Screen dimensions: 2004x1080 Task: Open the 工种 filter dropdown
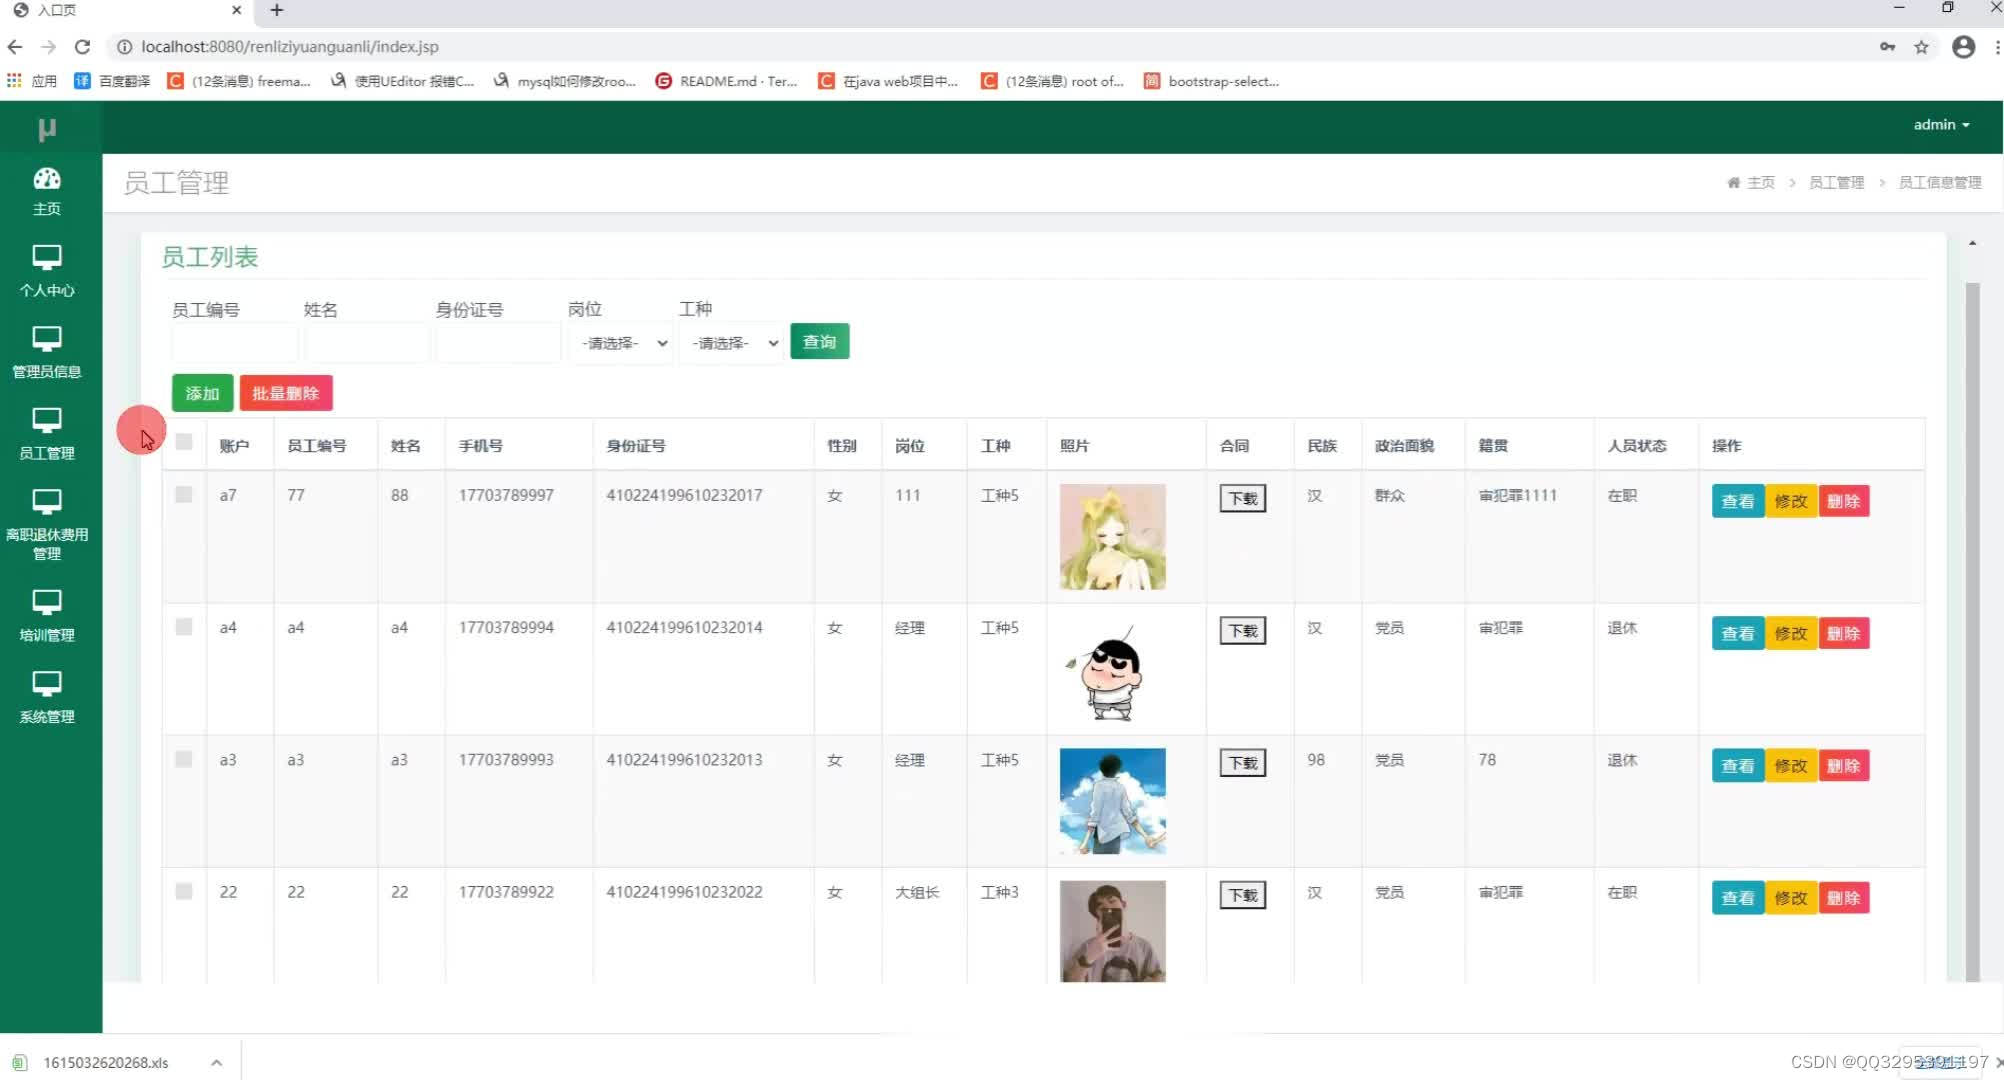click(732, 343)
